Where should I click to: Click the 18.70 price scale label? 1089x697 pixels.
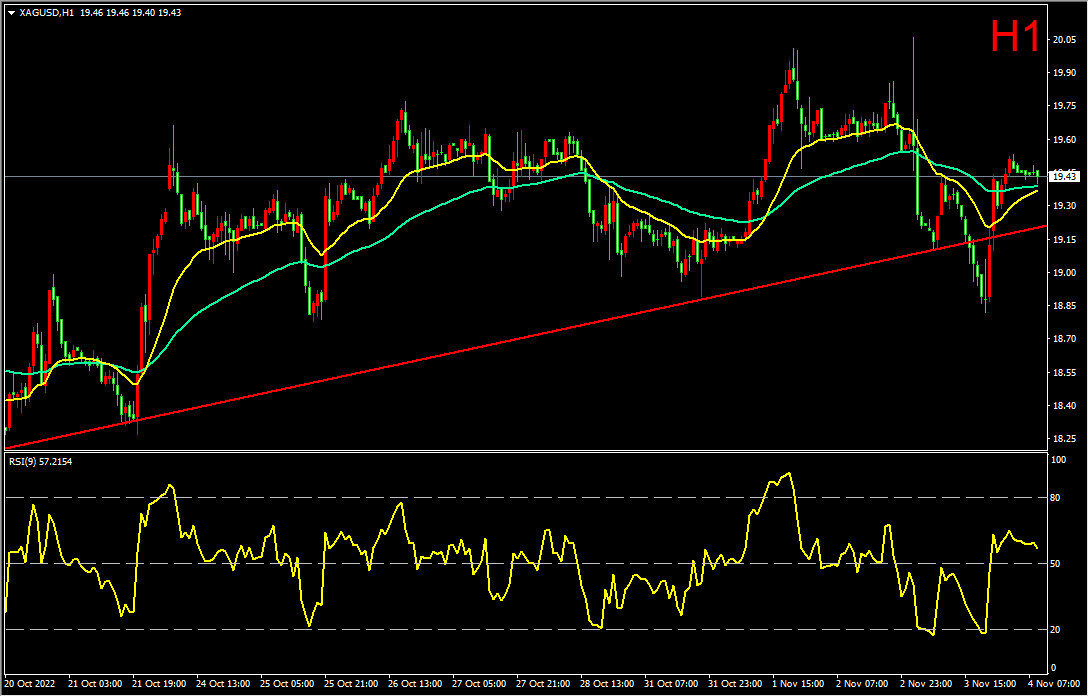[x=1065, y=339]
